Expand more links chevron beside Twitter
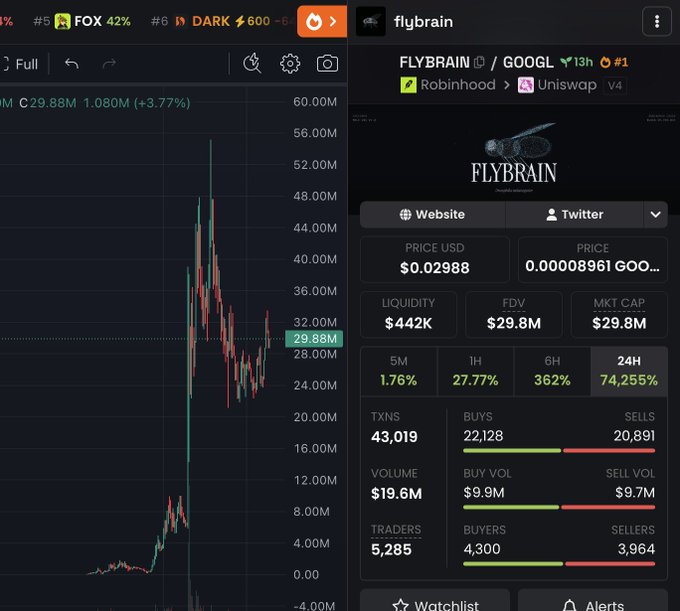Image resolution: width=680 pixels, height=611 pixels. coord(655,214)
